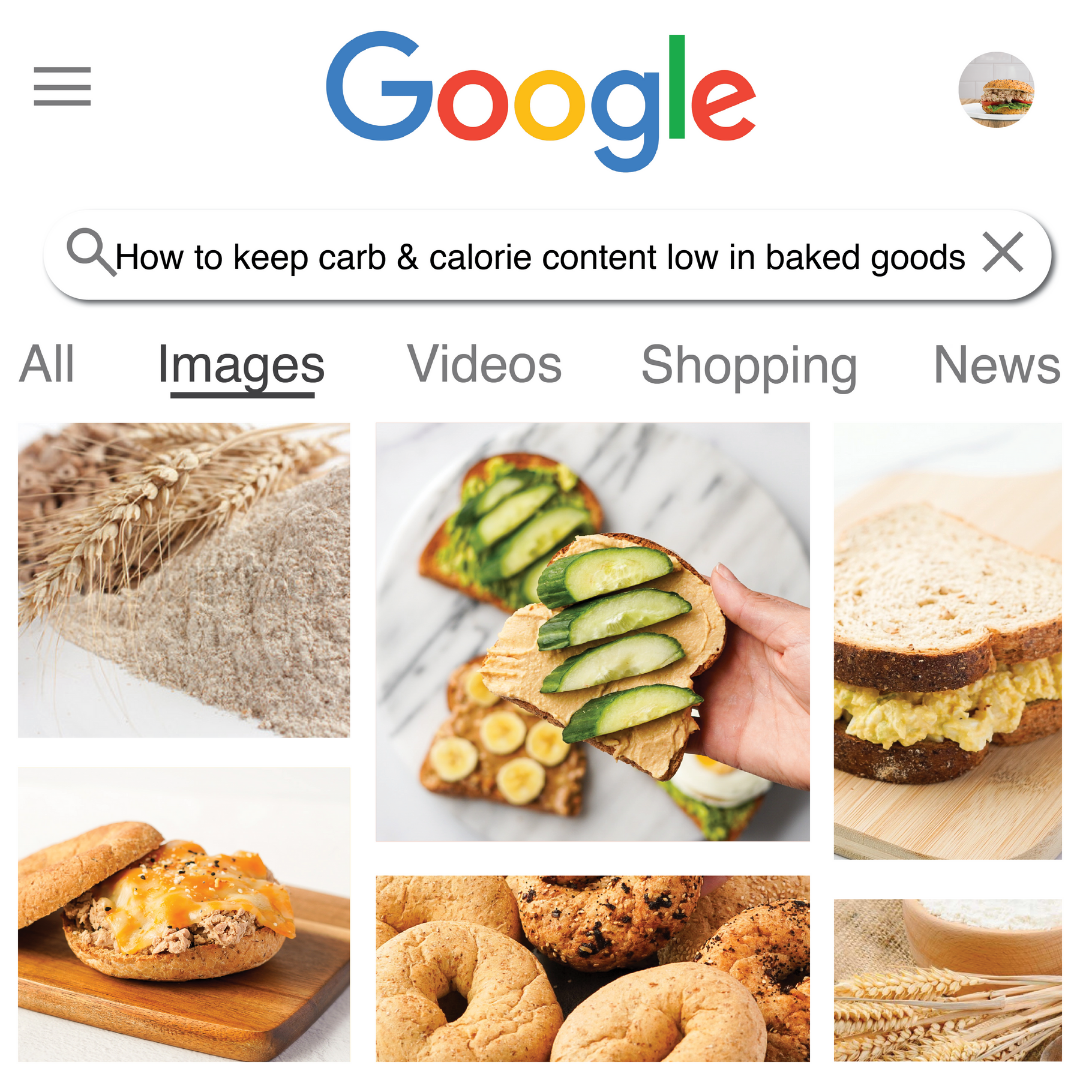View the assorted bagels image
The height and width of the screenshot is (1080, 1080).
tap(592, 968)
